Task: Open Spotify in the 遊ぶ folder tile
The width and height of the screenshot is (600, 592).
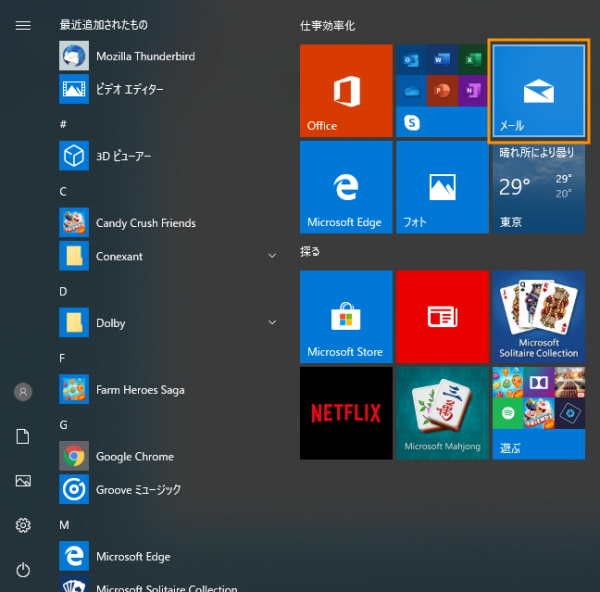Action: coord(508,413)
